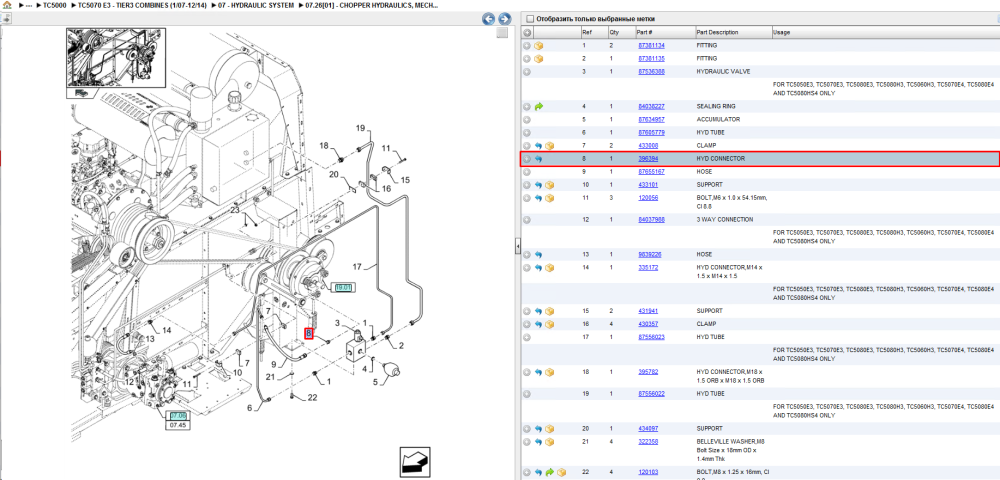
Task: Select the HYDRAULIC VALVE description text
Action: [721, 72]
